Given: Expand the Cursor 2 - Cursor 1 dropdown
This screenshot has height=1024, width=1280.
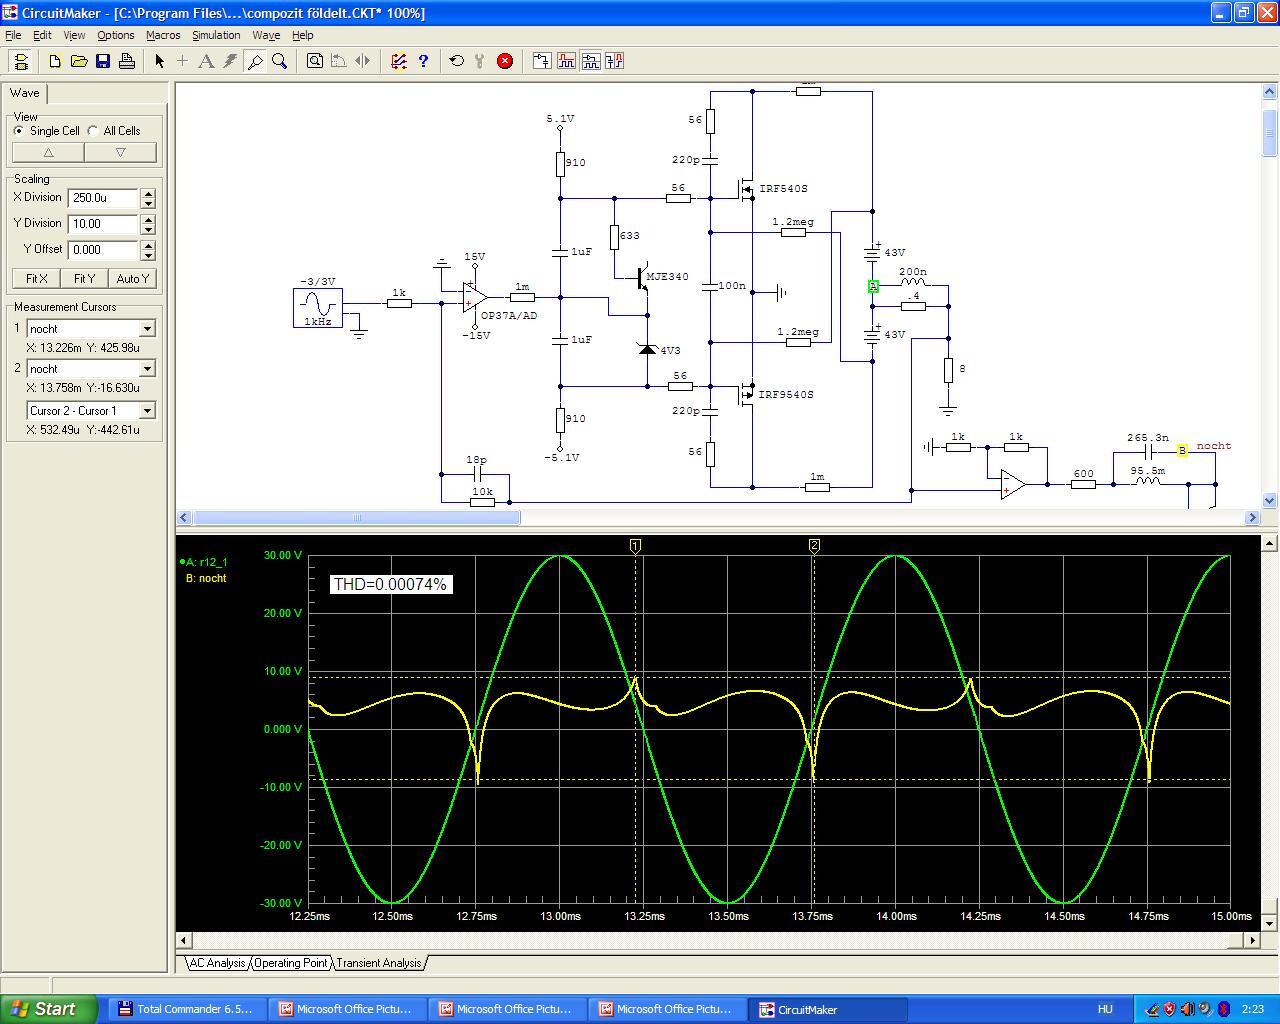Looking at the screenshot, I should pos(147,411).
